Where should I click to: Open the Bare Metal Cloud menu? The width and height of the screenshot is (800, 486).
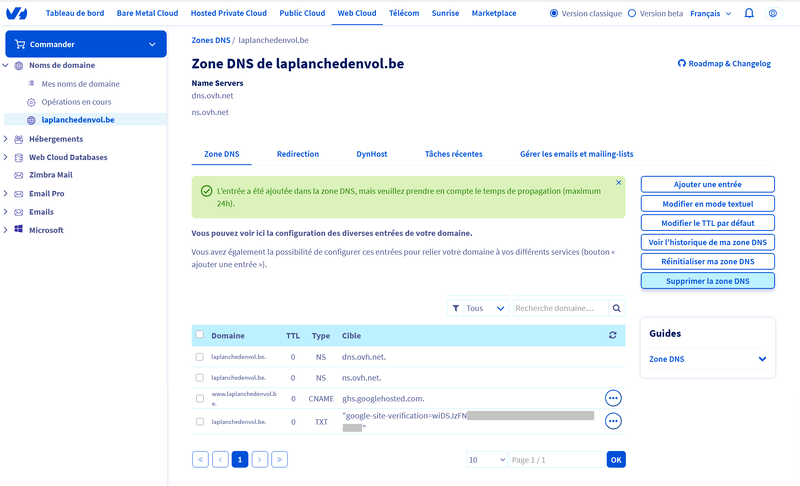[x=147, y=13]
